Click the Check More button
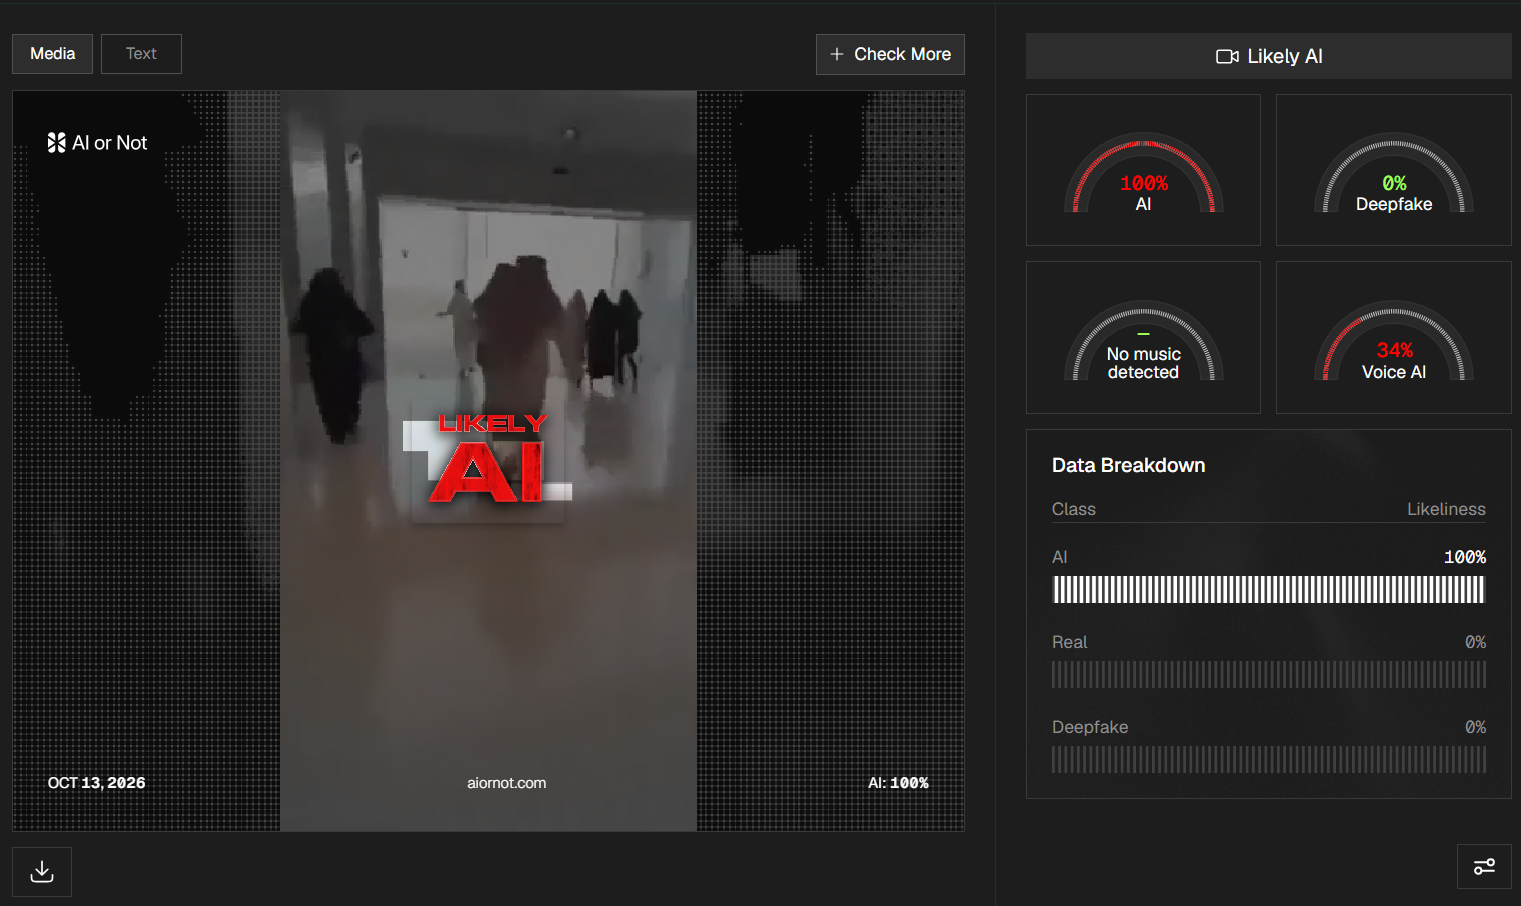Viewport: 1521px width, 906px height. click(x=890, y=54)
